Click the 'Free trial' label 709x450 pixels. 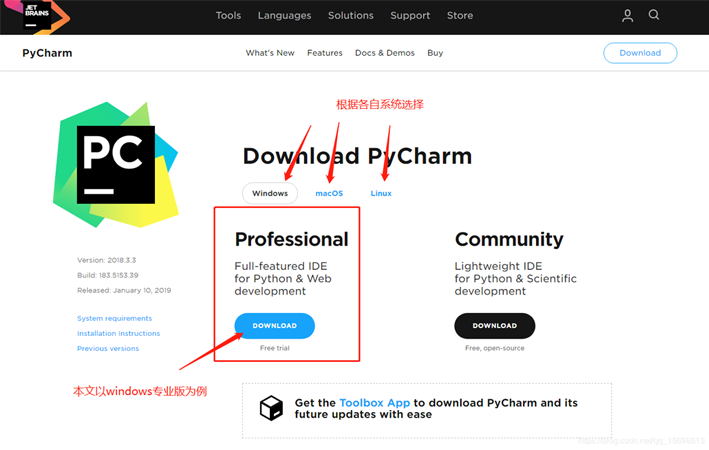pyautogui.click(x=274, y=348)
